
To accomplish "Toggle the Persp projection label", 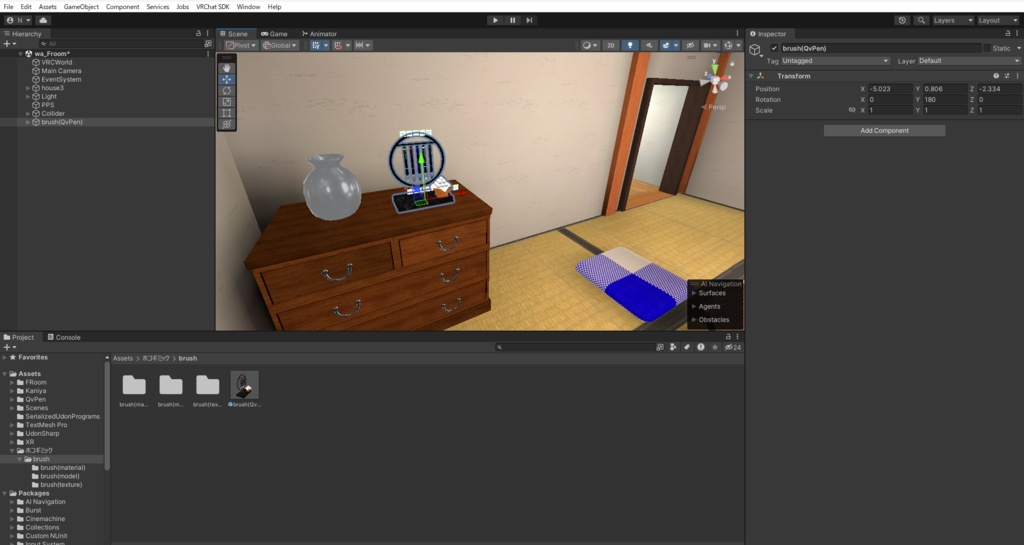I will [x=714, y=107].
